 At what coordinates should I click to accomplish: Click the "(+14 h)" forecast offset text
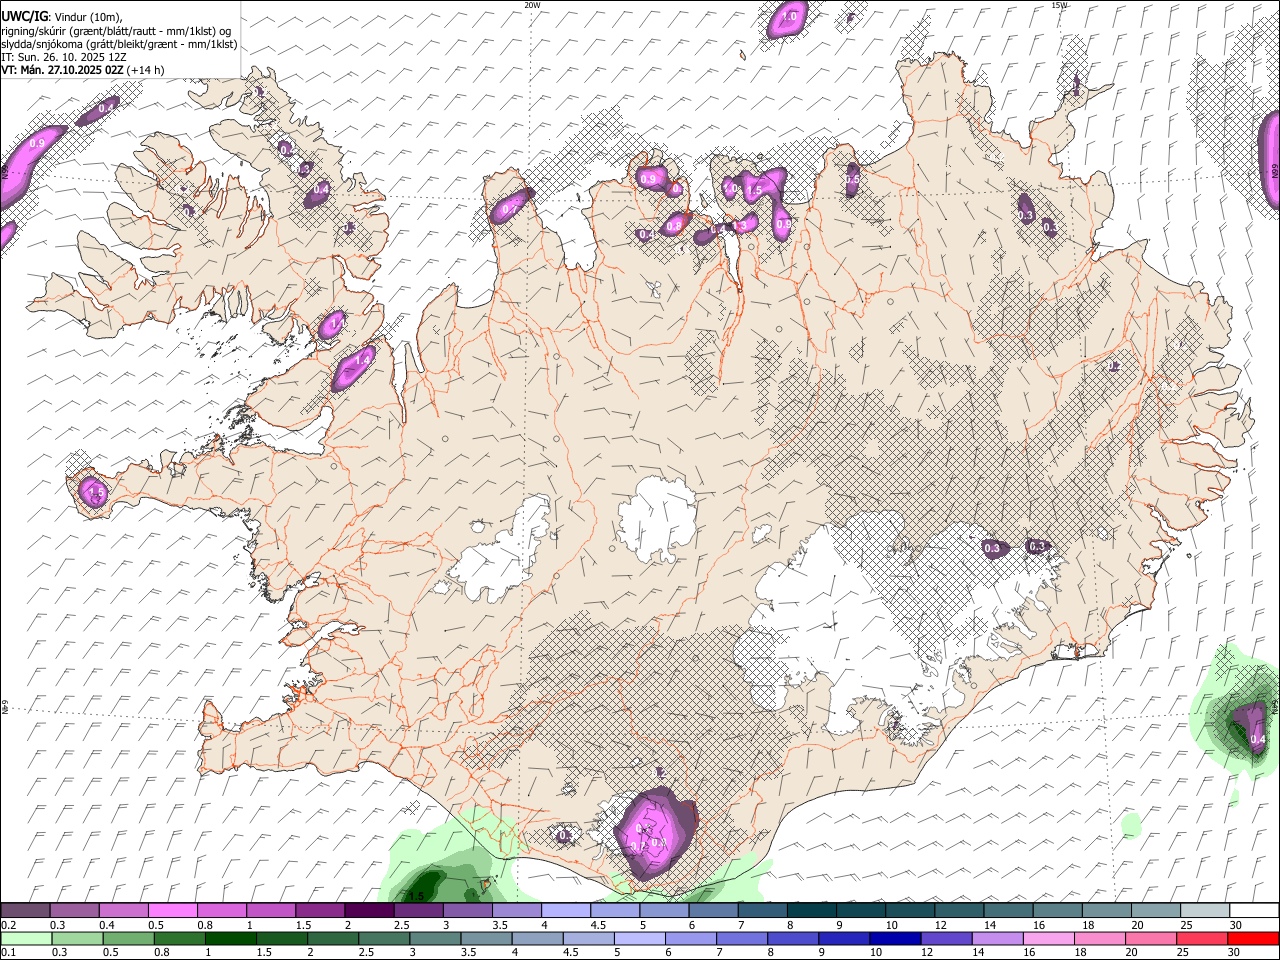(x=146, y=70)
